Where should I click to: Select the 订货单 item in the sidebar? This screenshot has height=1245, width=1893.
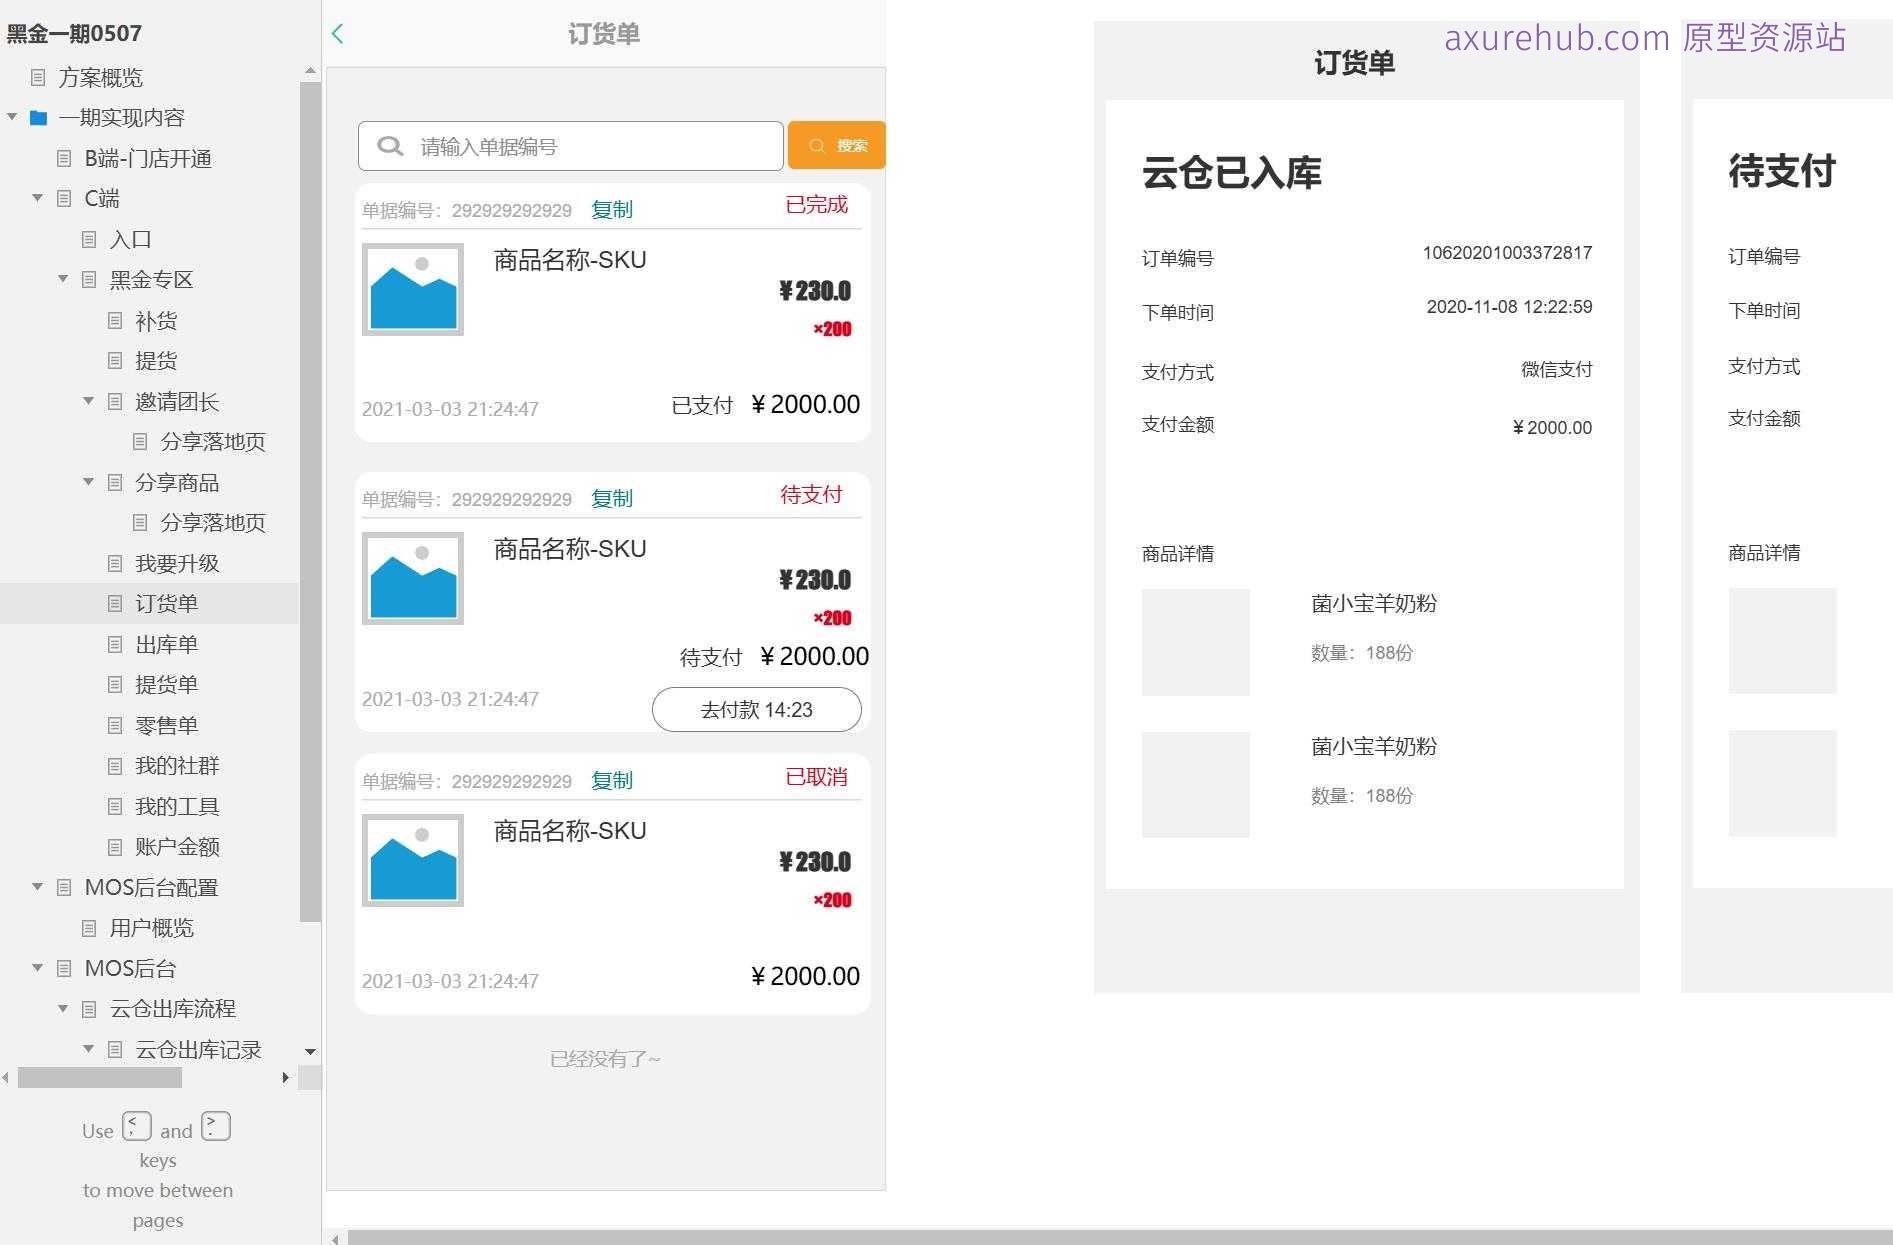click(167, 603)
